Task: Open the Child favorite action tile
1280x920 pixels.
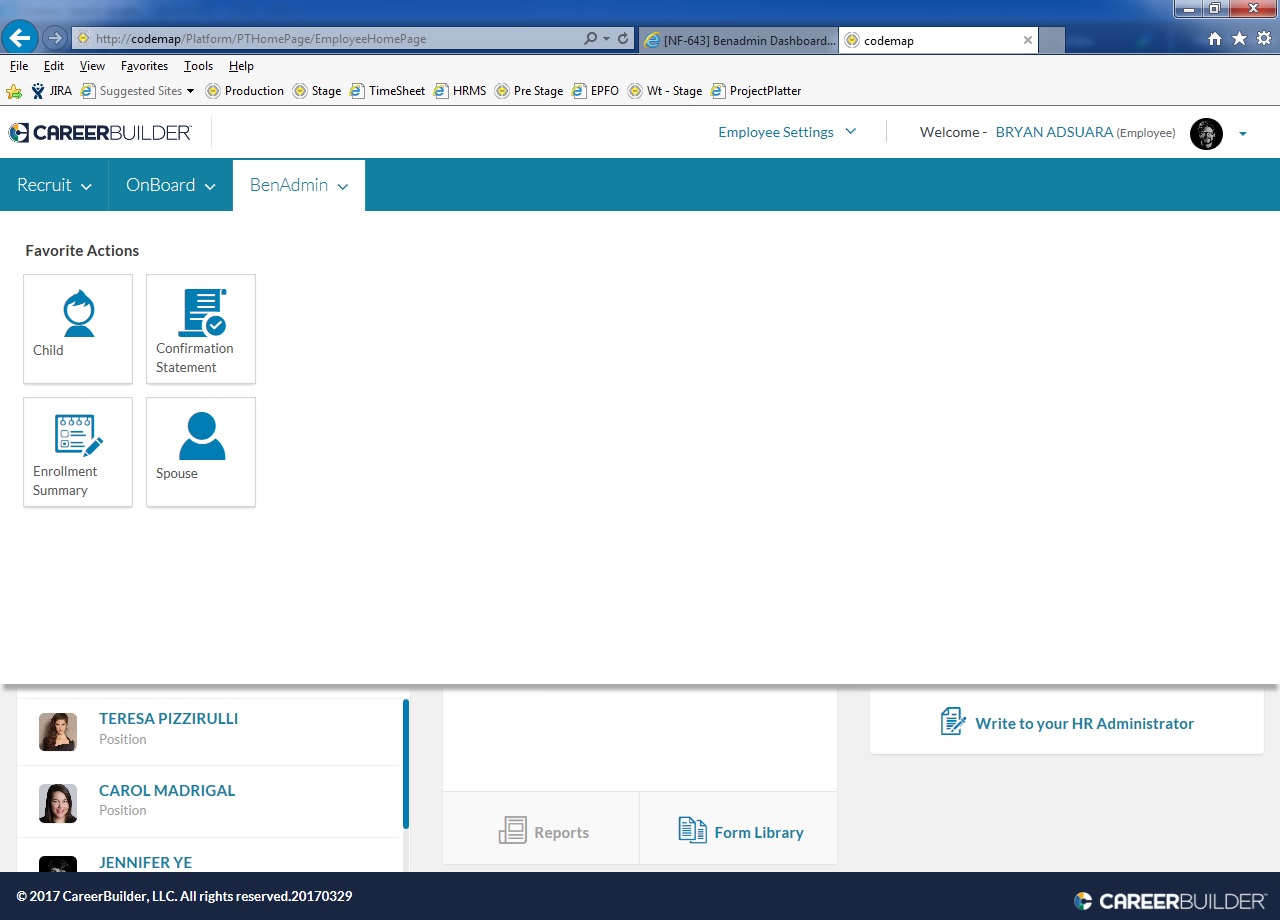Action: click(78, 328)
